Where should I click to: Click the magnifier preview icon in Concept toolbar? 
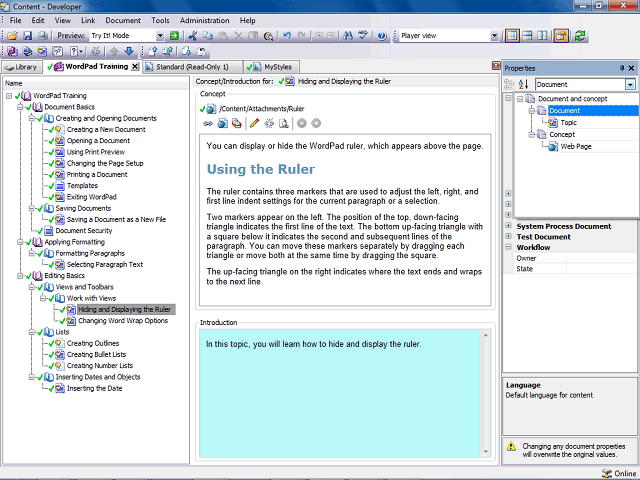pyautogui.click(x=284, y=123)
